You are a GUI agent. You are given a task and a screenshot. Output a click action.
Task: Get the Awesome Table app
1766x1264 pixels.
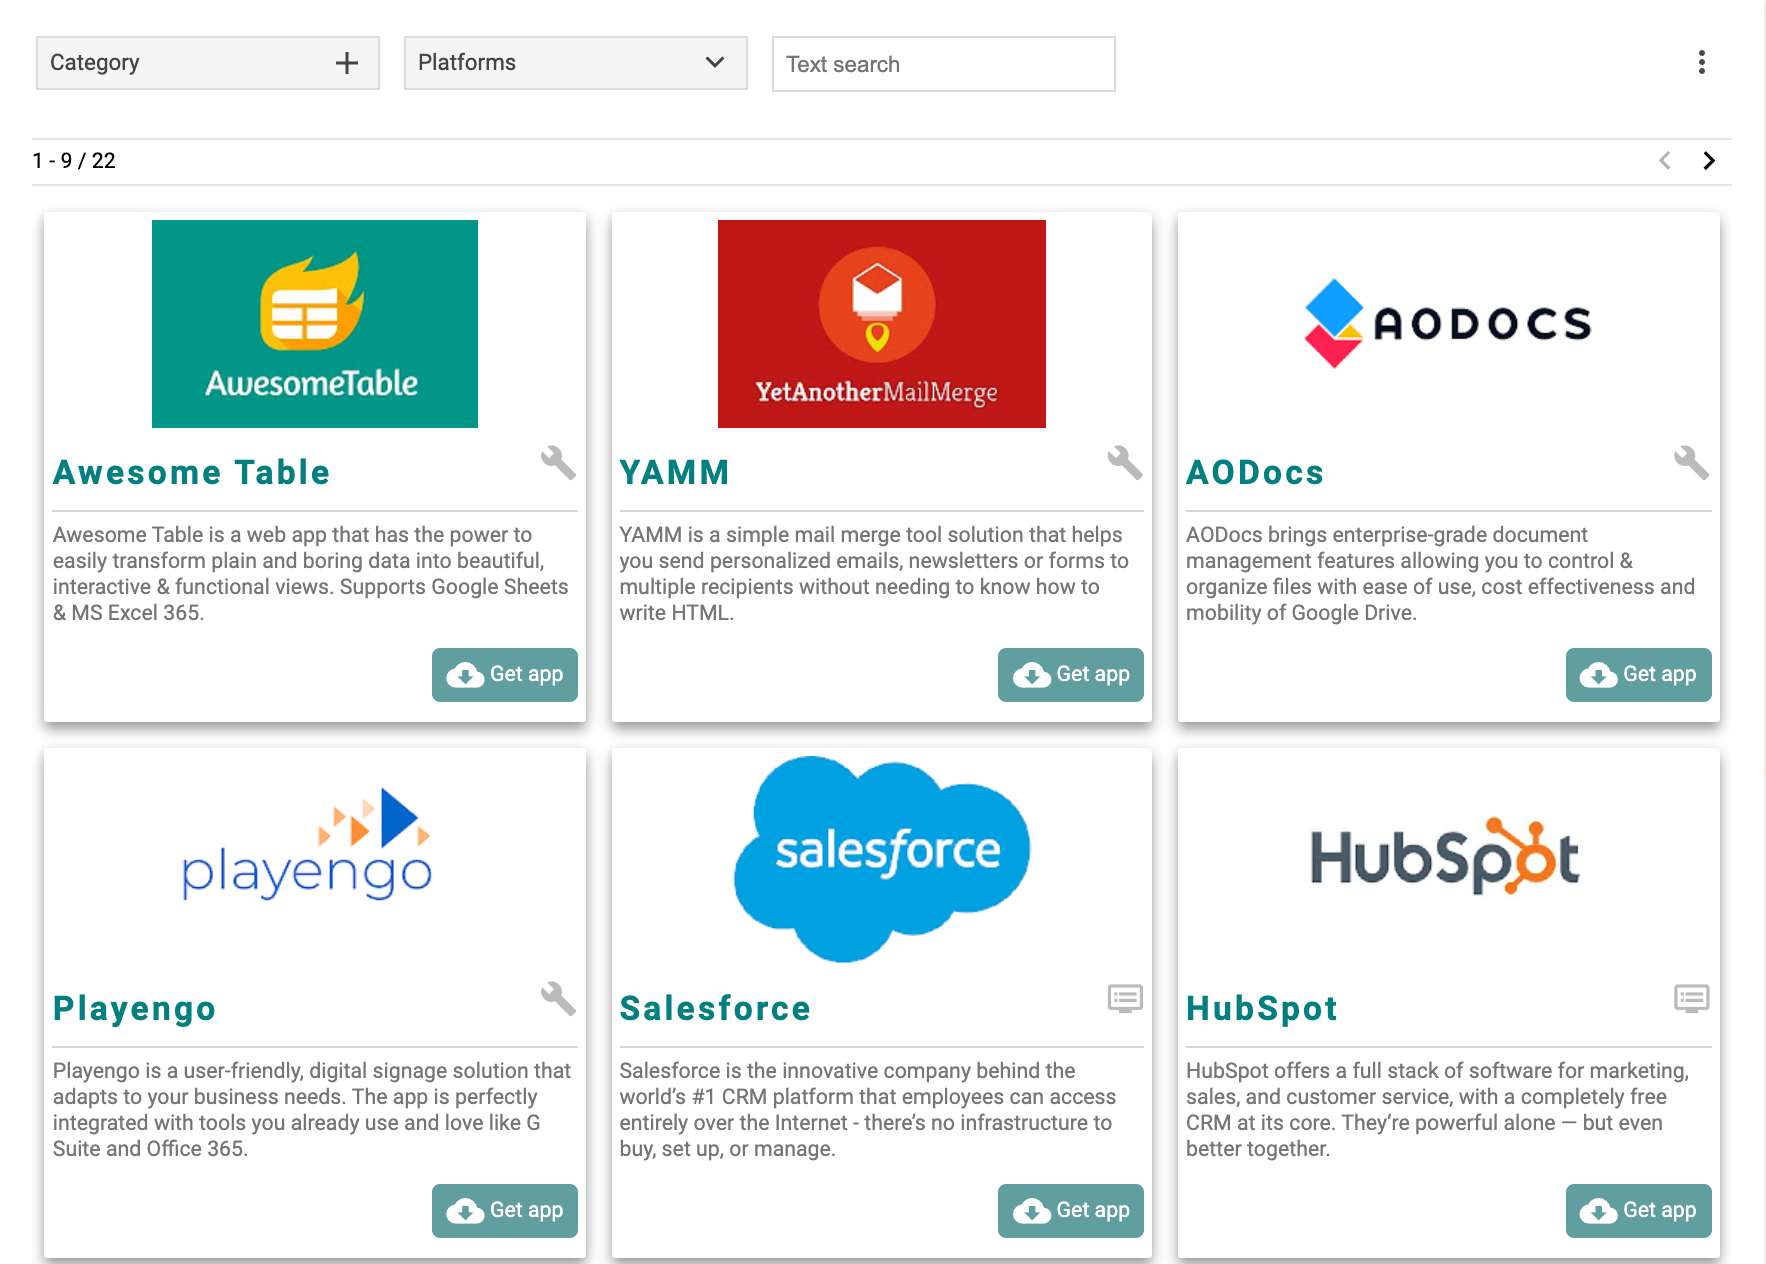coord(505,675)
